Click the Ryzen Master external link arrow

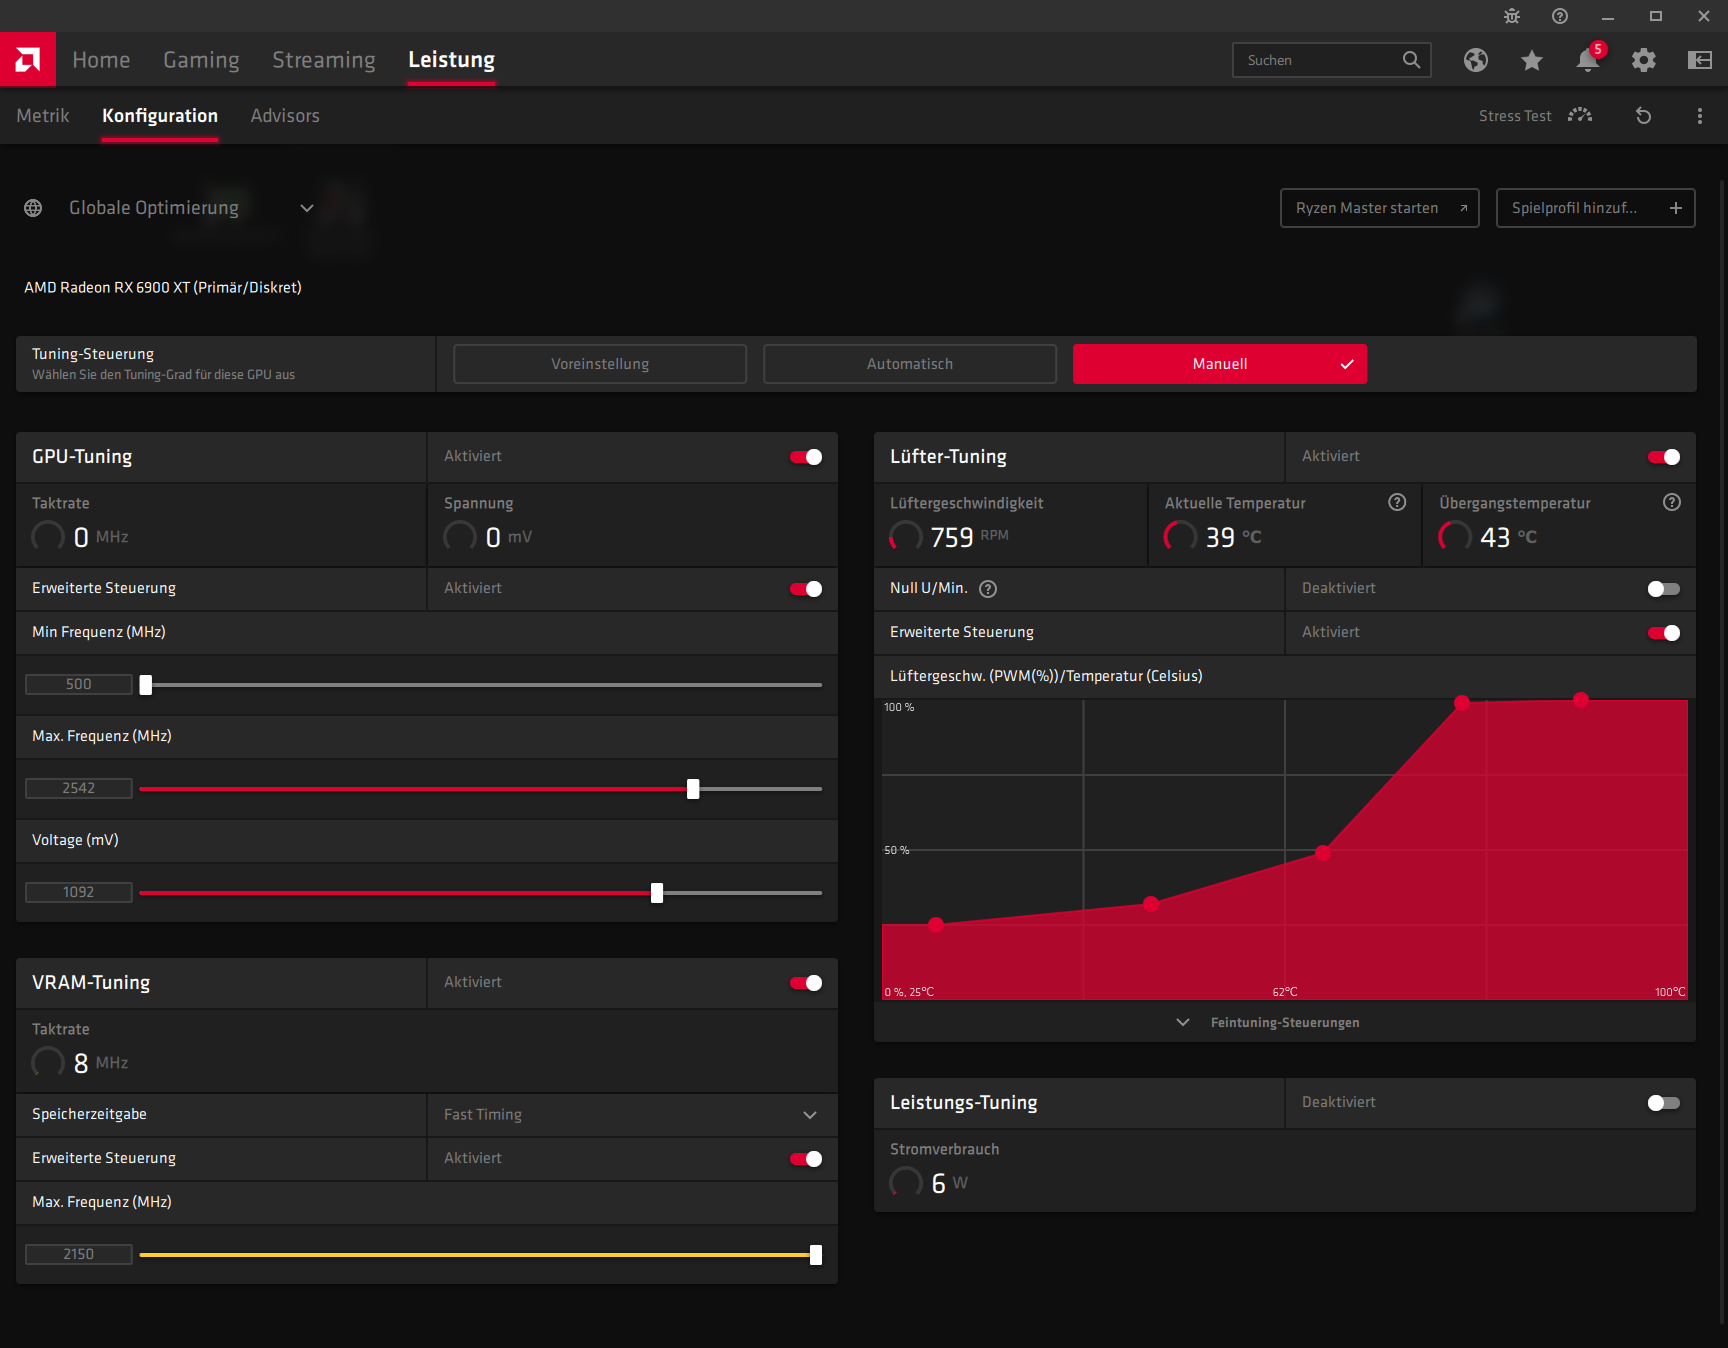(1463, 208)
